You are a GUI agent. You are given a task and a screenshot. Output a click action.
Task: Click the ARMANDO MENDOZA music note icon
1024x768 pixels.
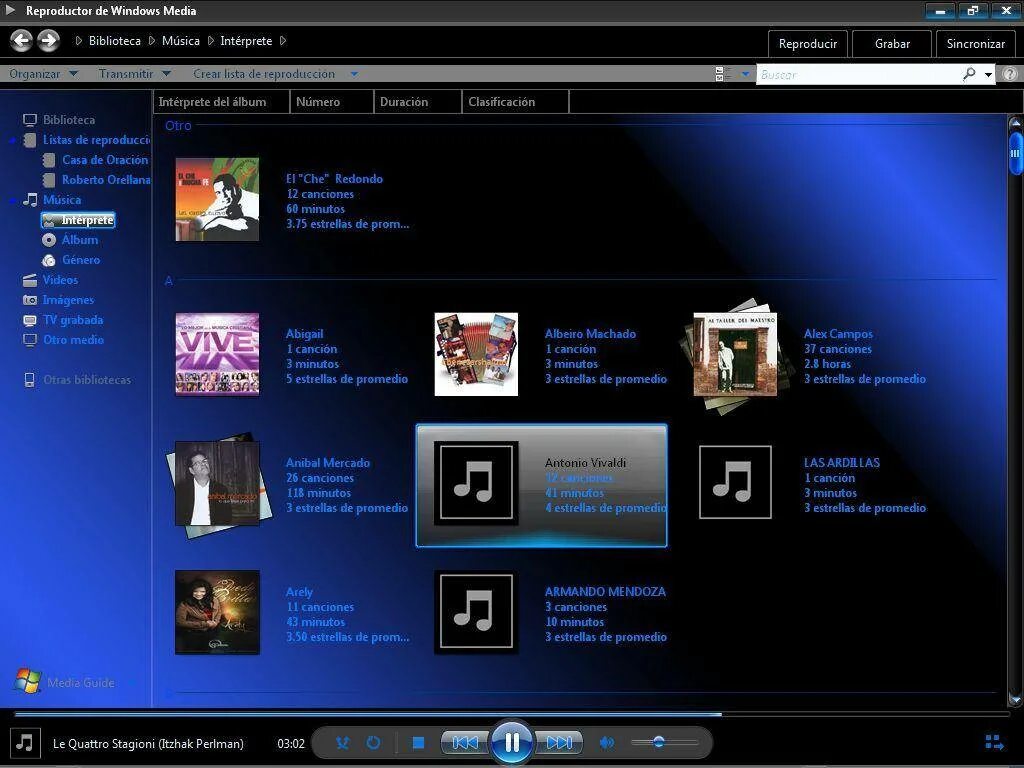point(476,612)
